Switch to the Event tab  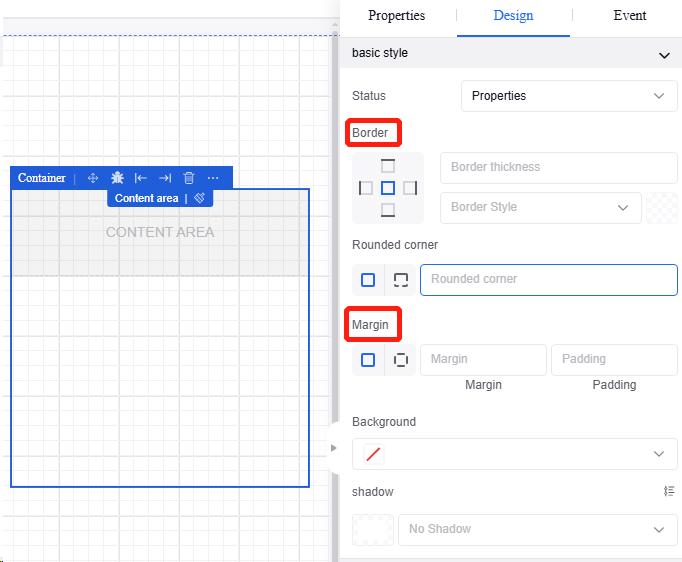[x=630, y=16]
